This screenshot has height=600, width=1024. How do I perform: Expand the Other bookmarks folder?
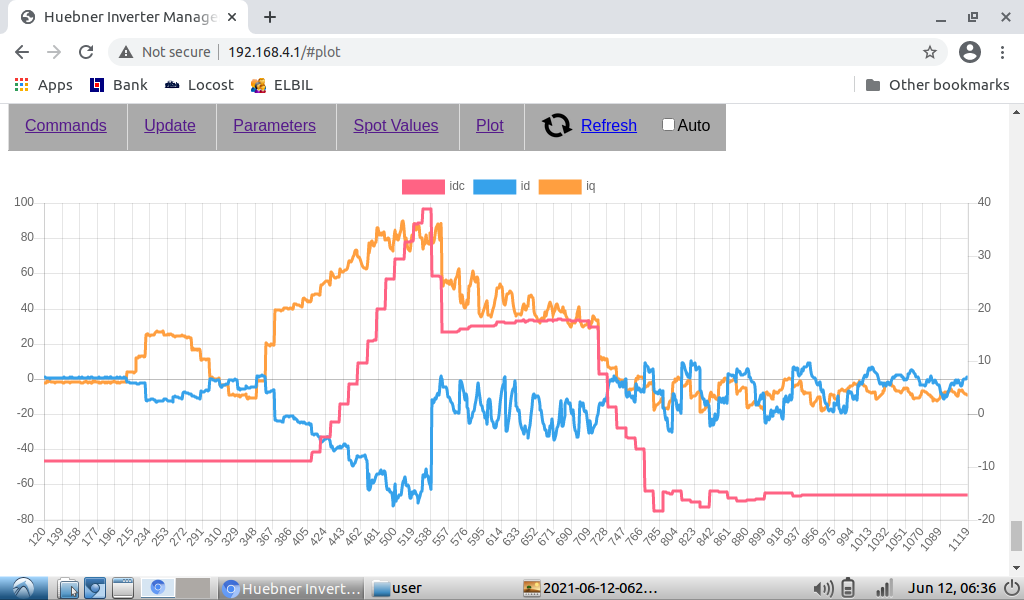(937, 85)
